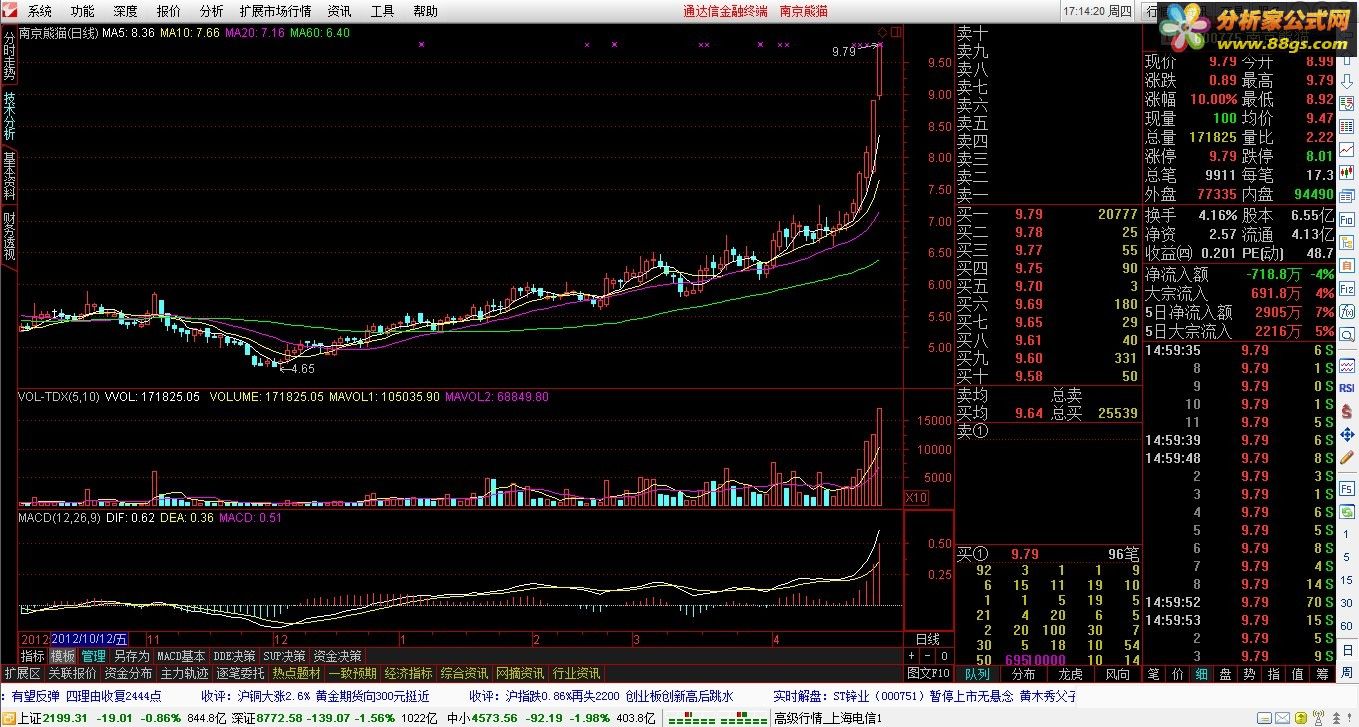Click the keyboard-like status bar icon
The image size is (1359, 727).
[x=1264, y=718]
